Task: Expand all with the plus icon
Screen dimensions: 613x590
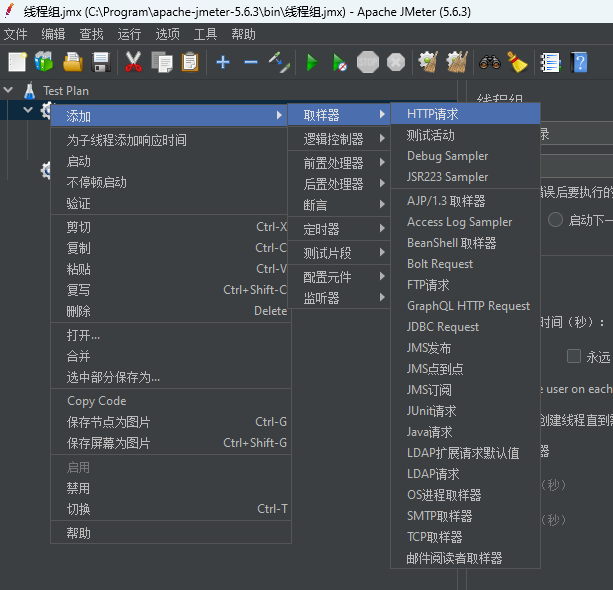Action: [x=223, y=62]
